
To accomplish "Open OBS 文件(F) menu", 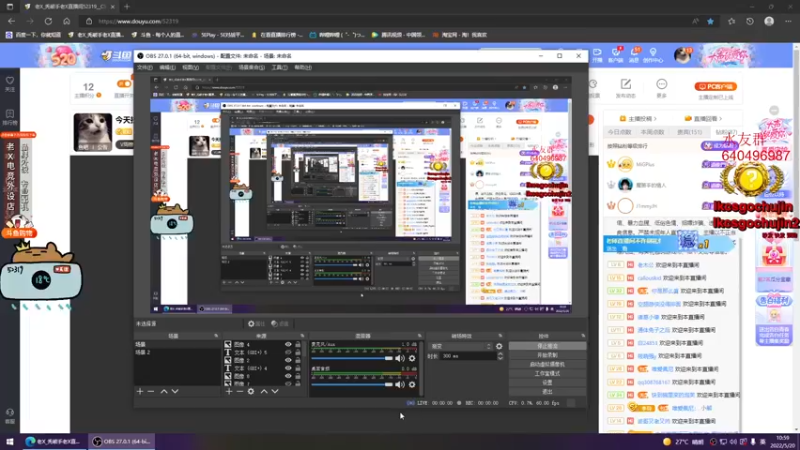I will tap(144, 67).
